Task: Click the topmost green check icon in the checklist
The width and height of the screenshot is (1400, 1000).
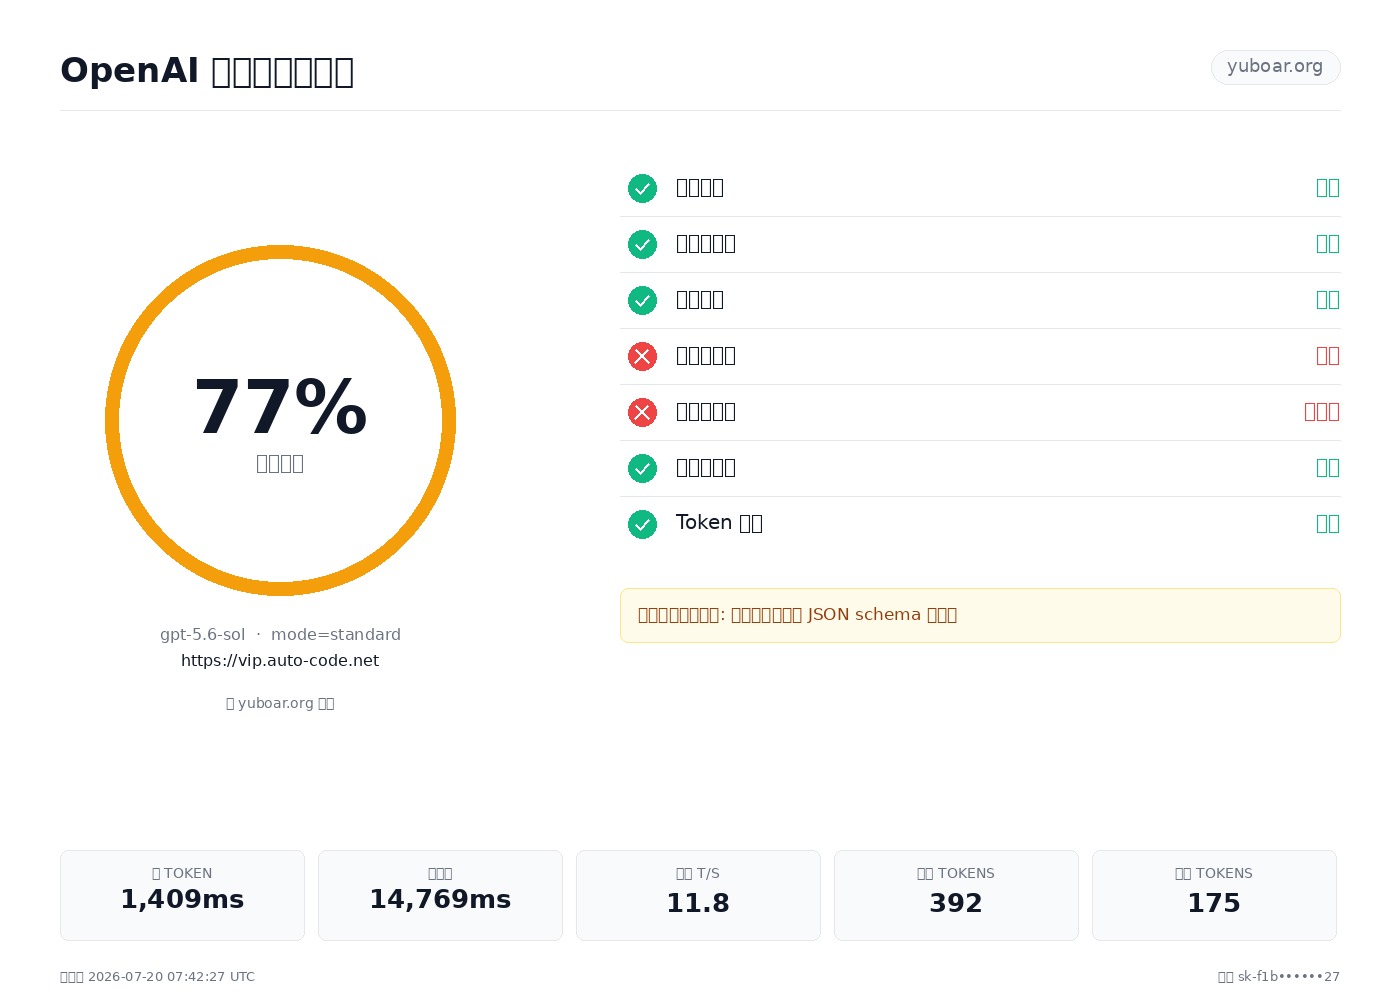Action: click(642, 188)
